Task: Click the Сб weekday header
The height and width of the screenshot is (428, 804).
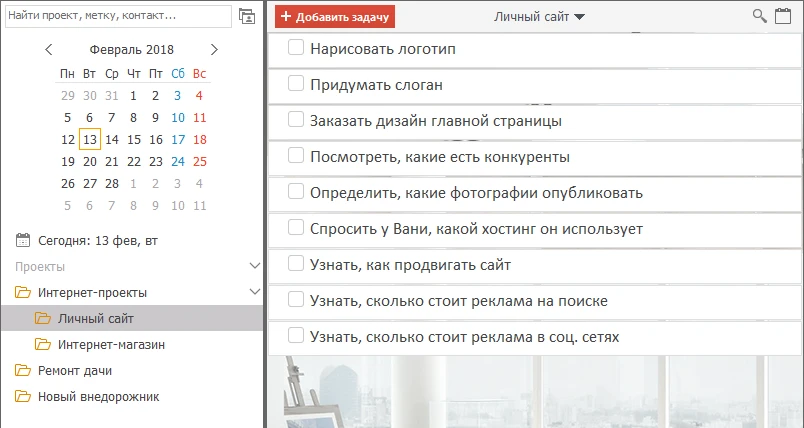Action: 178,73
